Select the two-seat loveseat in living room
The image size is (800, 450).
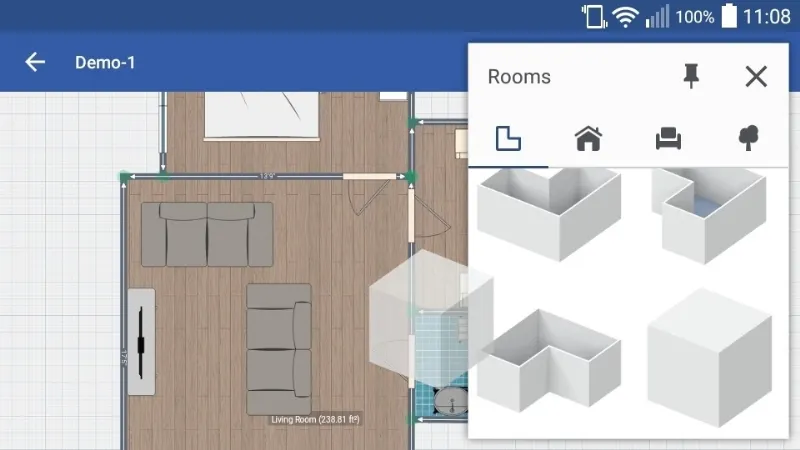pos(279,349)
